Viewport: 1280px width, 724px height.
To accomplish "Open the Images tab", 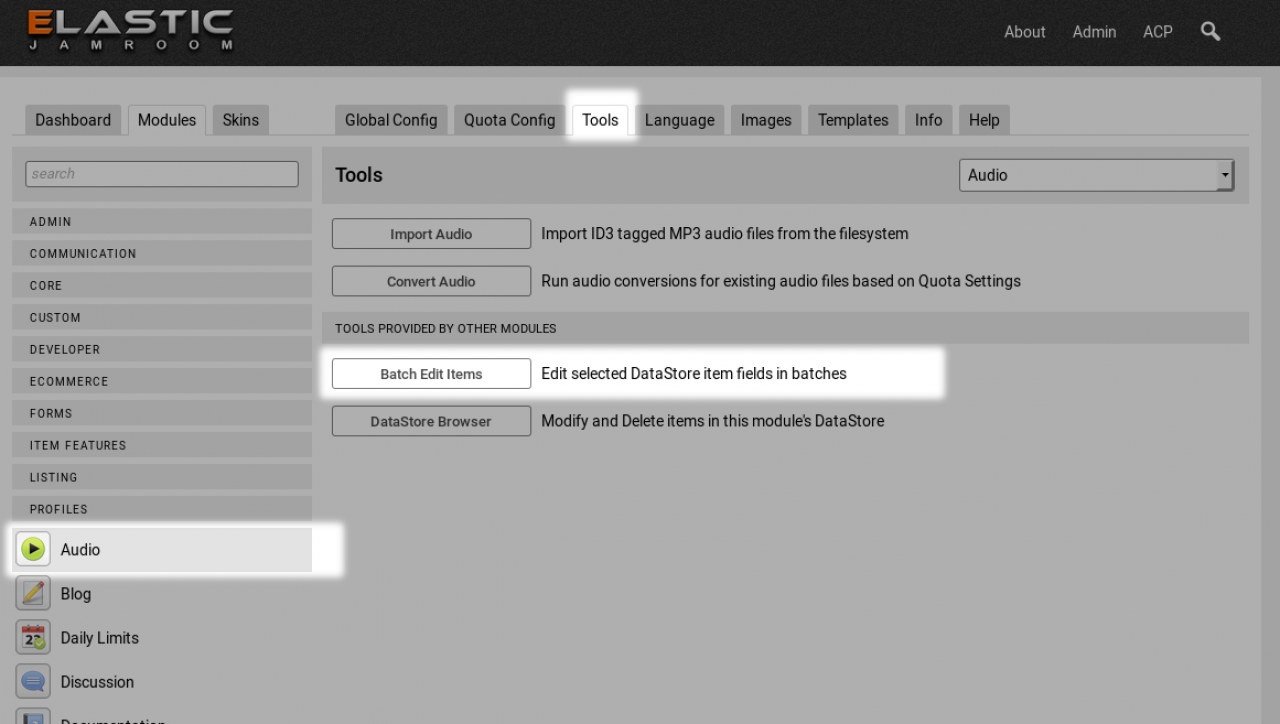I will [766, 120].
